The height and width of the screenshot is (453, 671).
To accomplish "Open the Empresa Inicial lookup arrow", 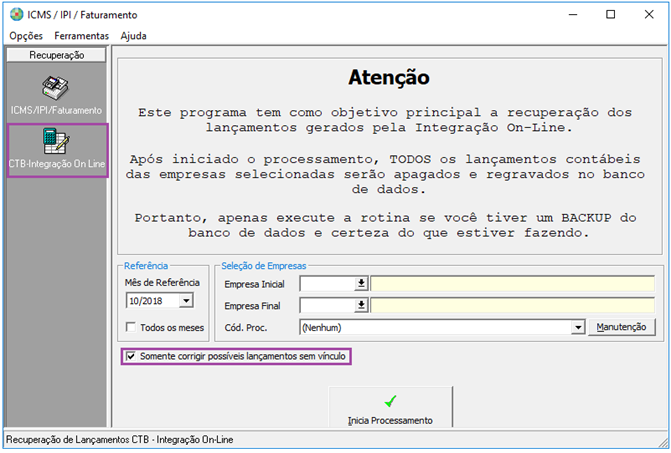I will [x=361, y=284].
